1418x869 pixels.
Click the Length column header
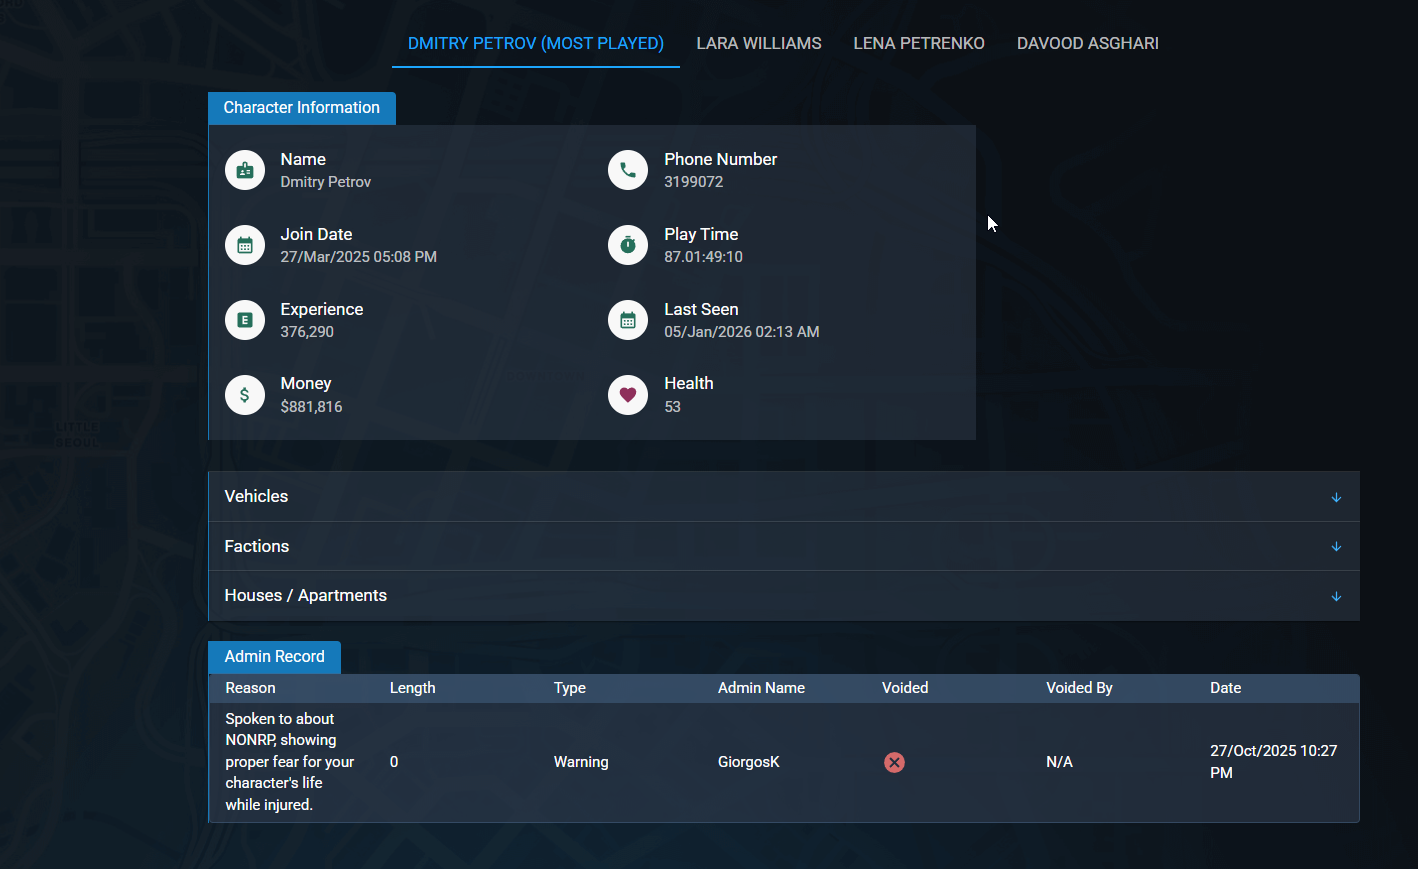(x=412, y=688)
